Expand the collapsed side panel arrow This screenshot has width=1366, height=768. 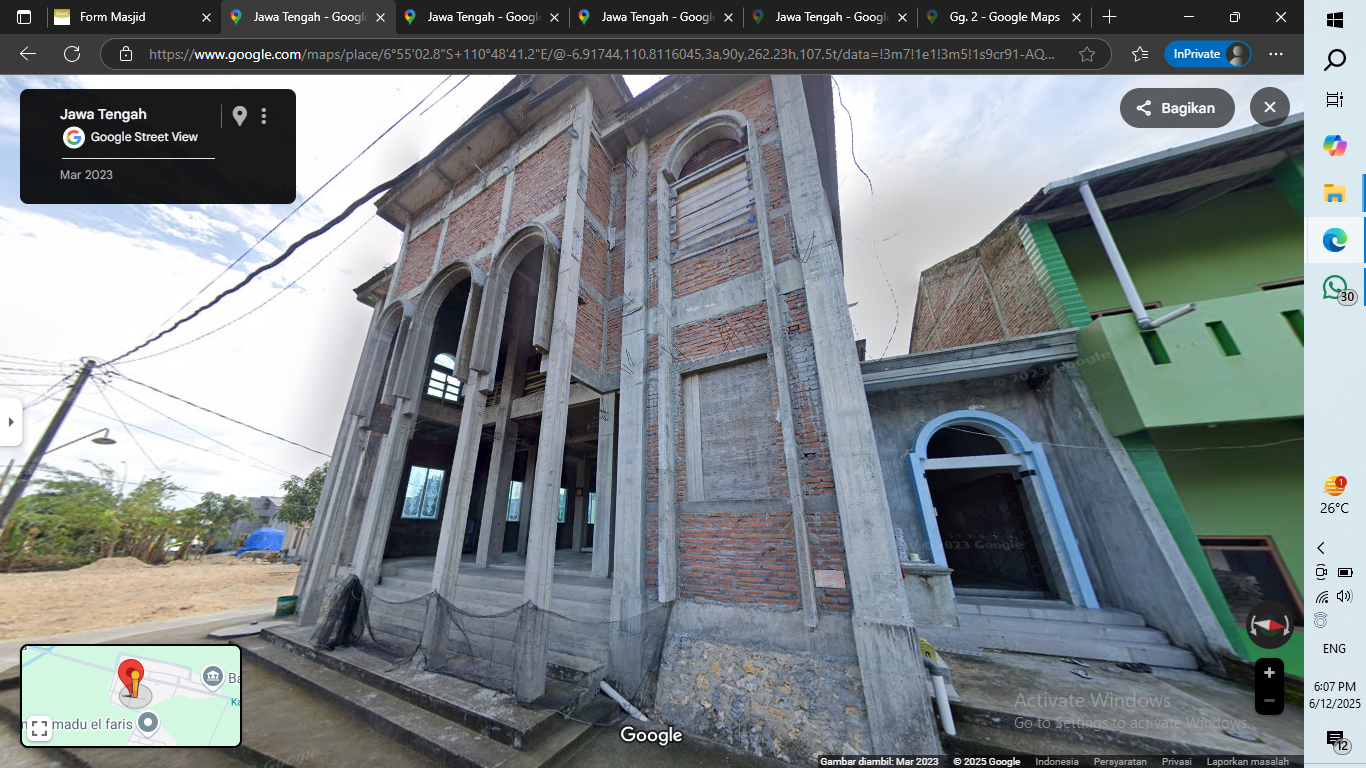click(x=10, y=423)
